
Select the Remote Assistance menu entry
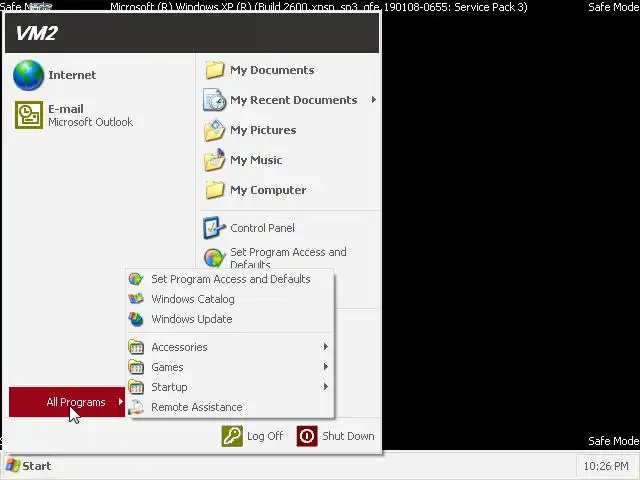pyautogui.click(x=230, y=407)
